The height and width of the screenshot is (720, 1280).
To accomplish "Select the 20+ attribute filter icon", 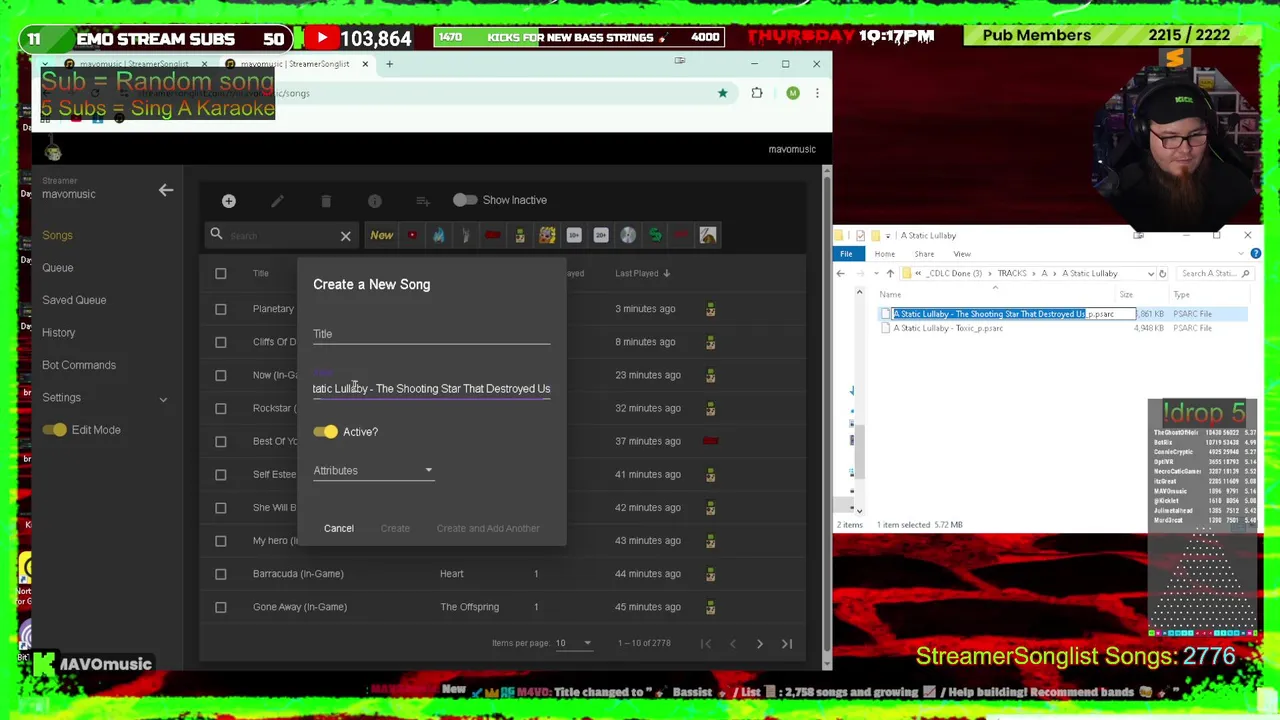I will click(601, 236).
